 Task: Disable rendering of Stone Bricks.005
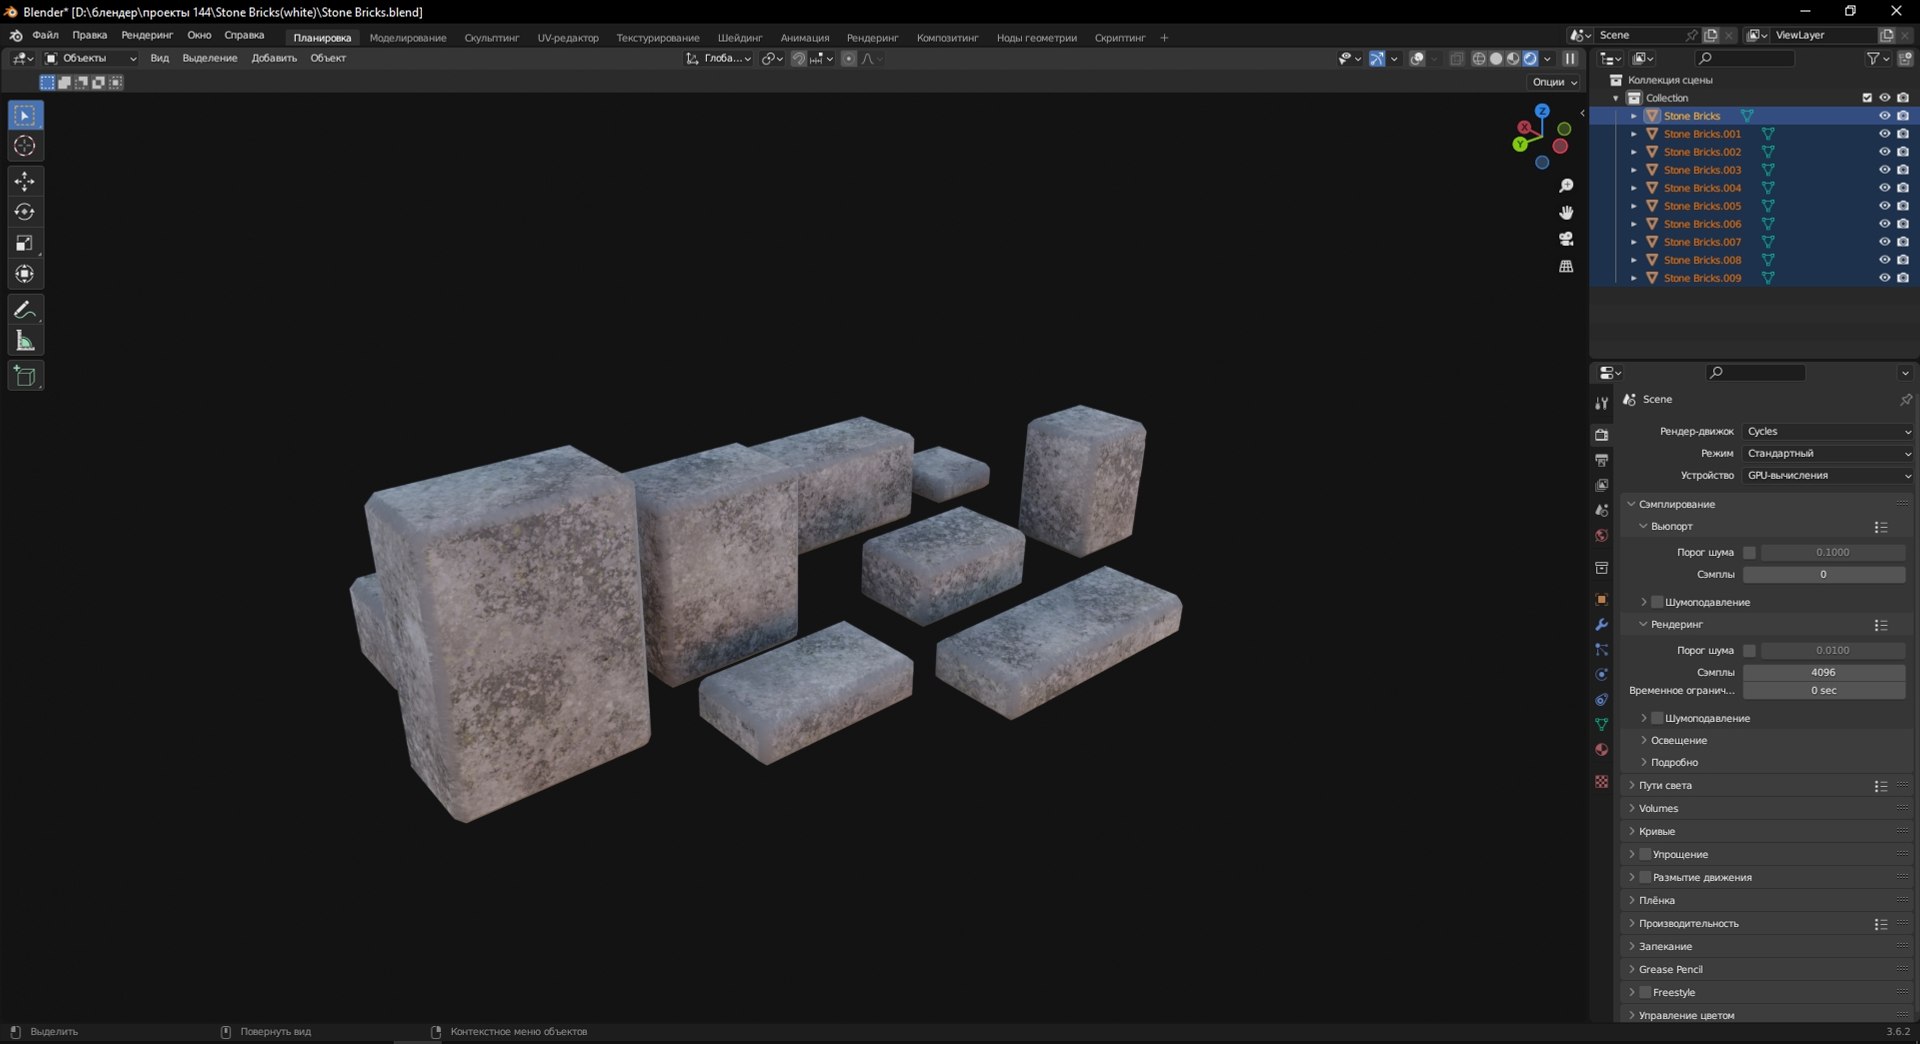tap(1903, 206)
